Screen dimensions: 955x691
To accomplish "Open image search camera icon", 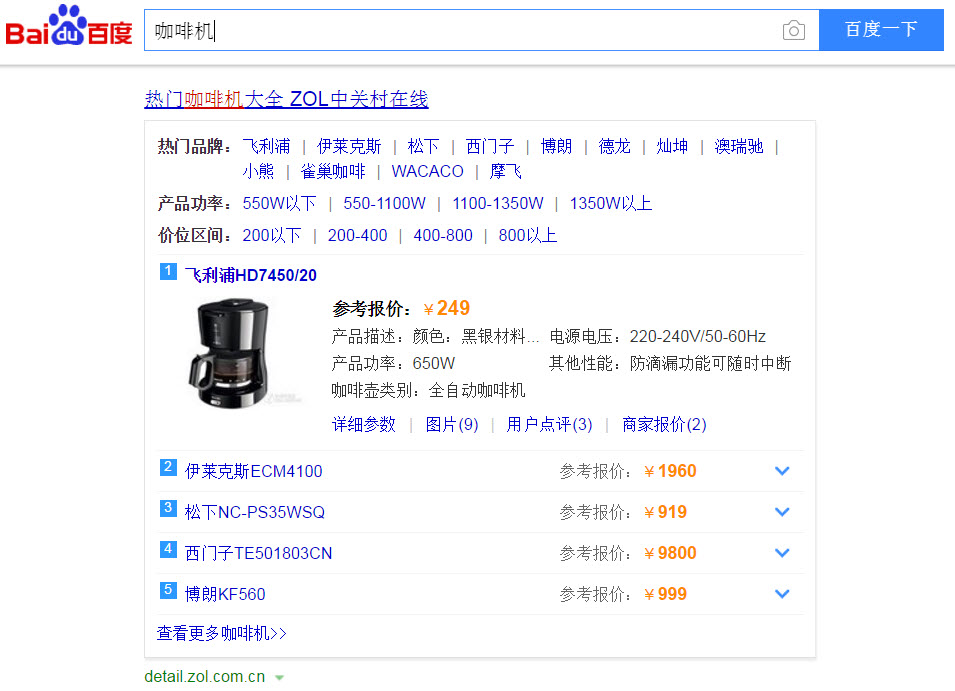I will click(x=793, y=30).
